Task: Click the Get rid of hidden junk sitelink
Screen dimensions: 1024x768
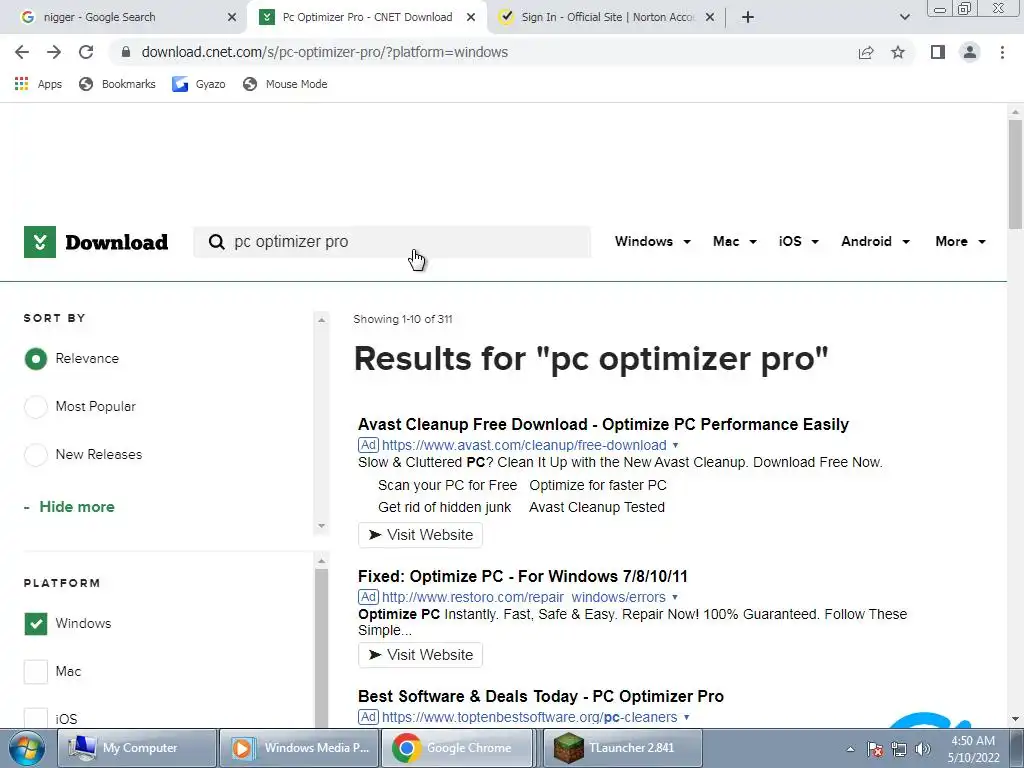Action: [444, 507]
